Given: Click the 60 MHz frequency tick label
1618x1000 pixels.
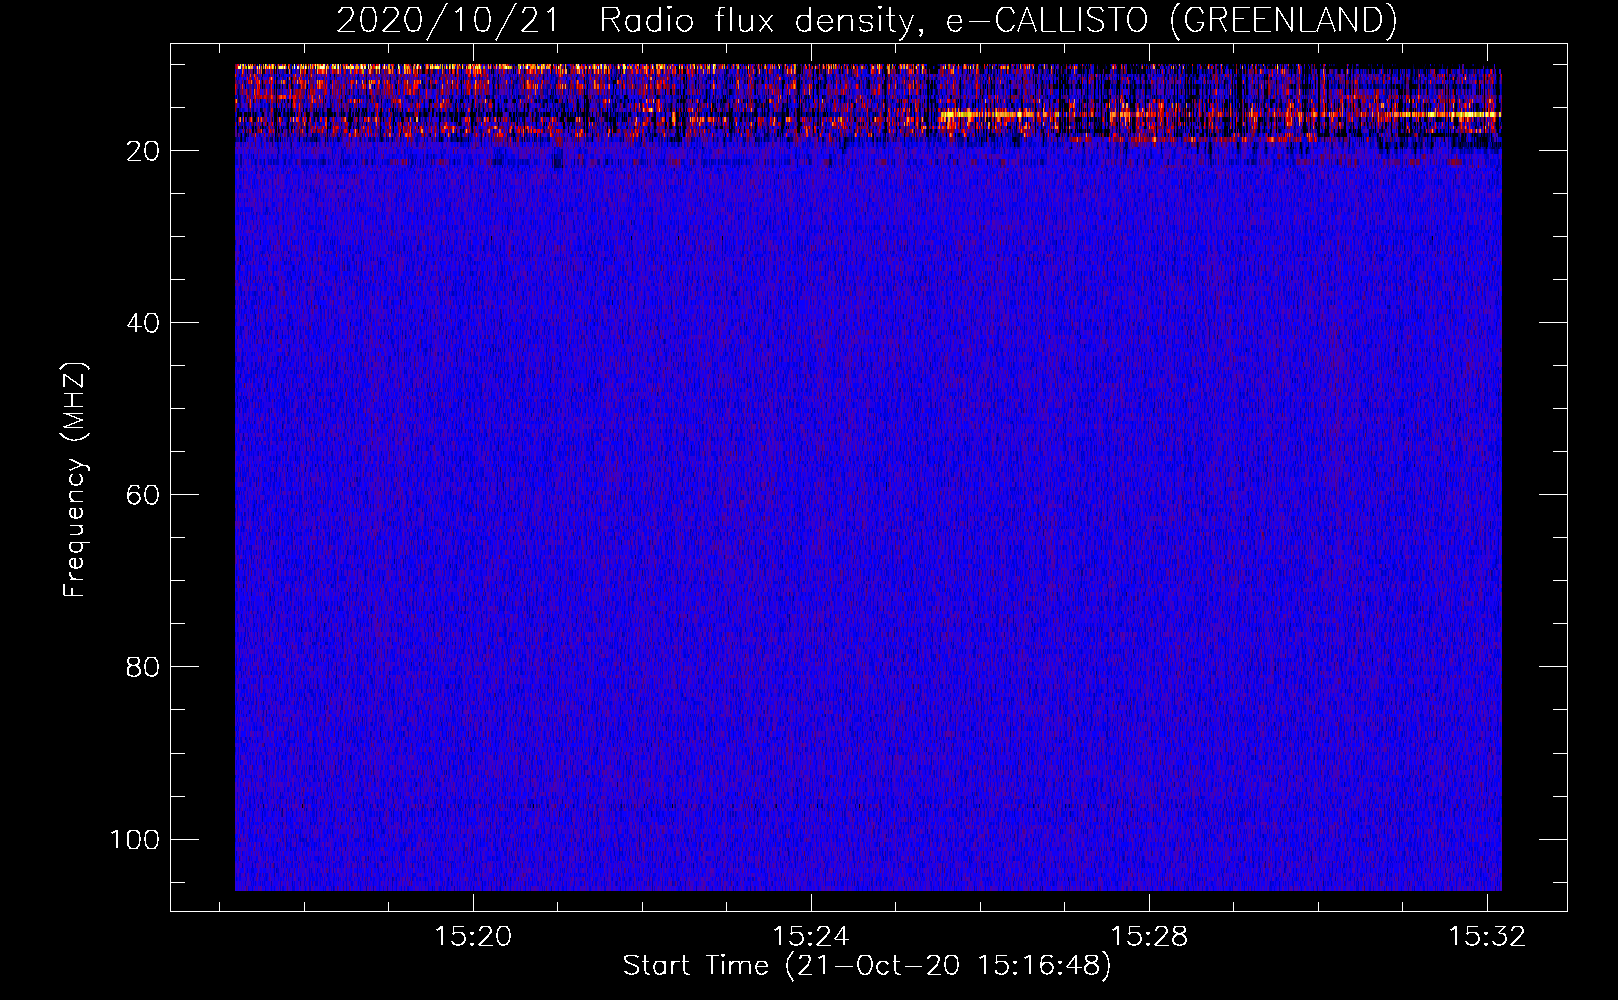Looking at the screenshot, I should [143, 495].
